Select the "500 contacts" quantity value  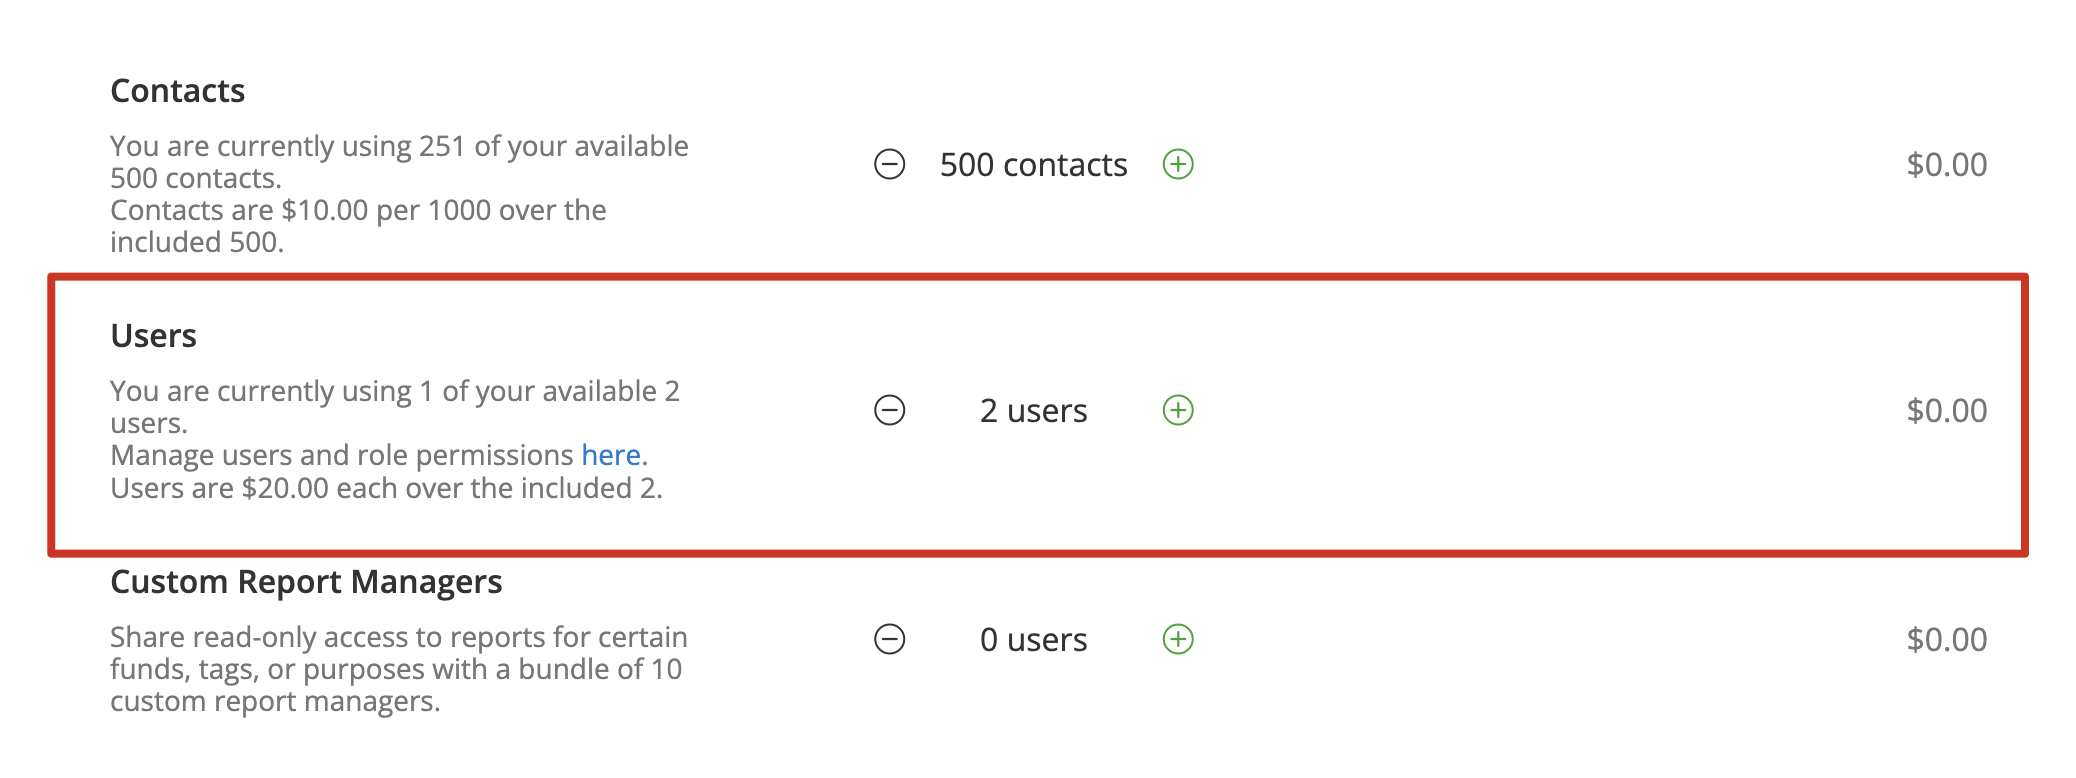click(1033, 165)
